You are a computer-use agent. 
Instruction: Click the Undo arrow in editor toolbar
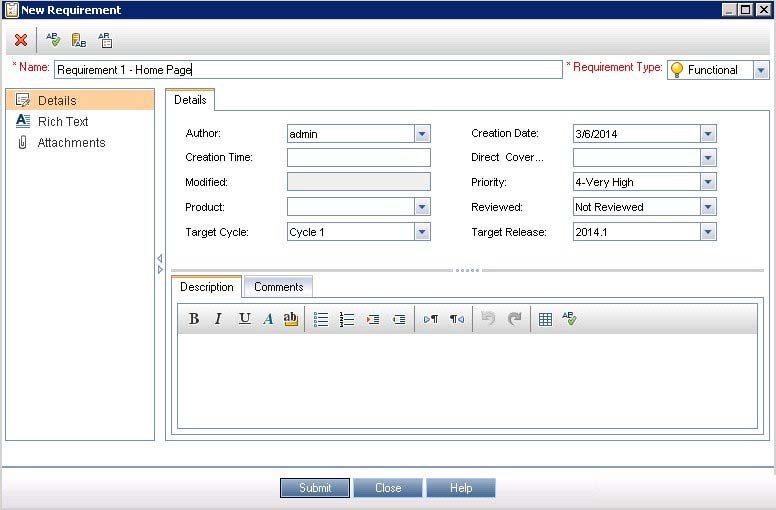point(488,319)
